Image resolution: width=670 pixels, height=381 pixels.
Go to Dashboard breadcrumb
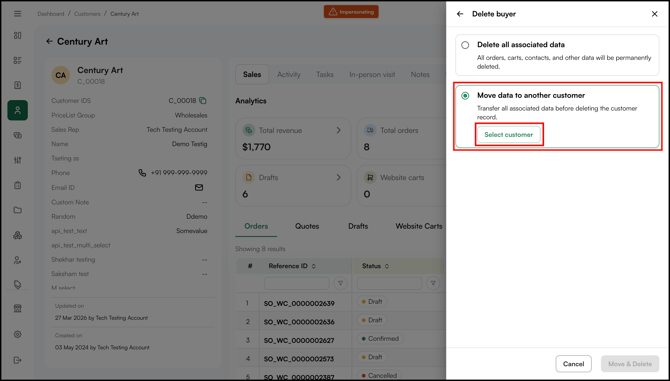[50, 14]
